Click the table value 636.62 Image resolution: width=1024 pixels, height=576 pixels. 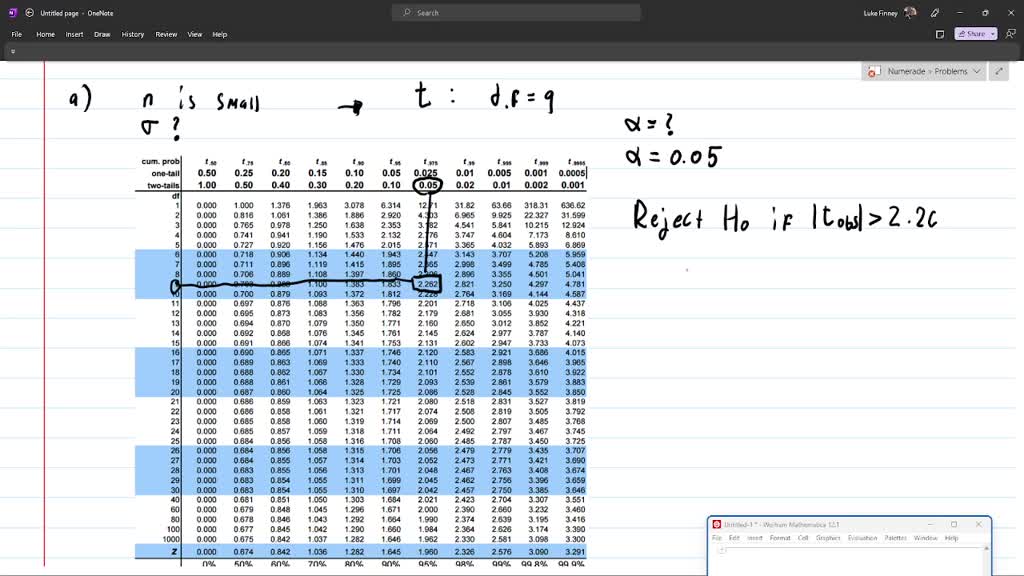pos(572,205)
